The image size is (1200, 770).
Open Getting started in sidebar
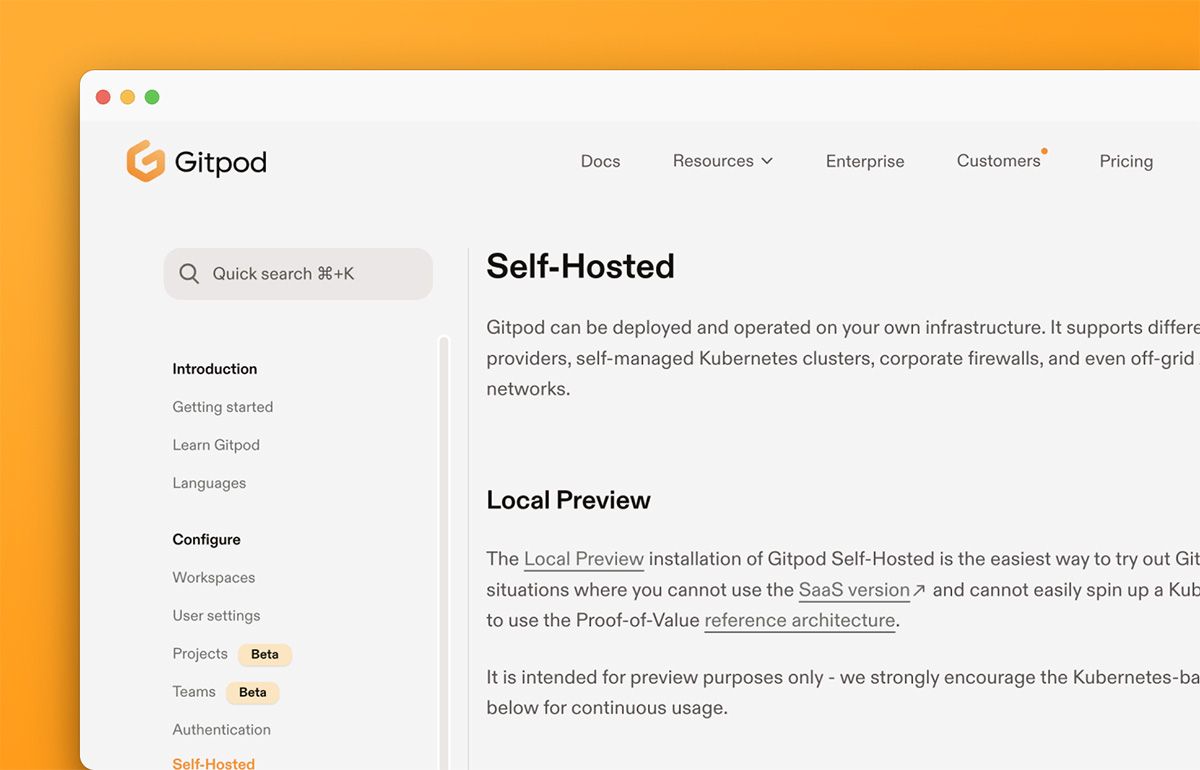pyautogui.click(x=223, y=407)
